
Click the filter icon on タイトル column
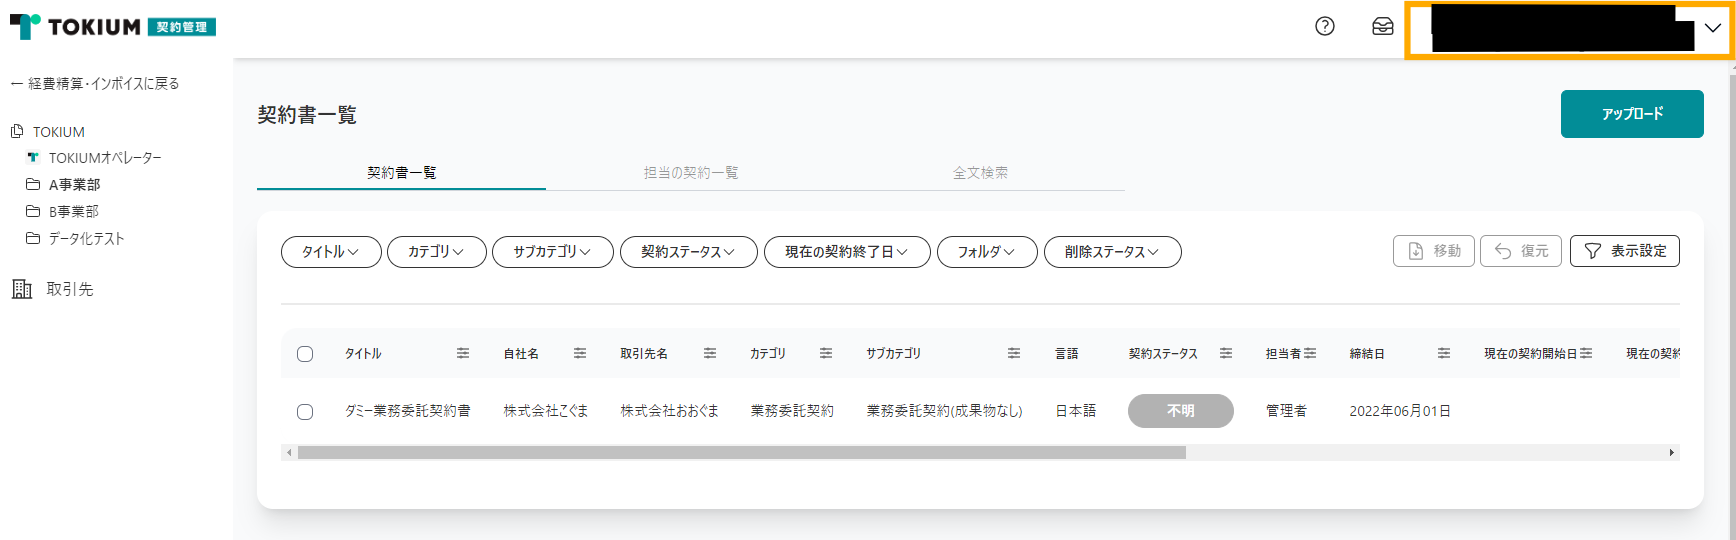(x=463, y=353)
